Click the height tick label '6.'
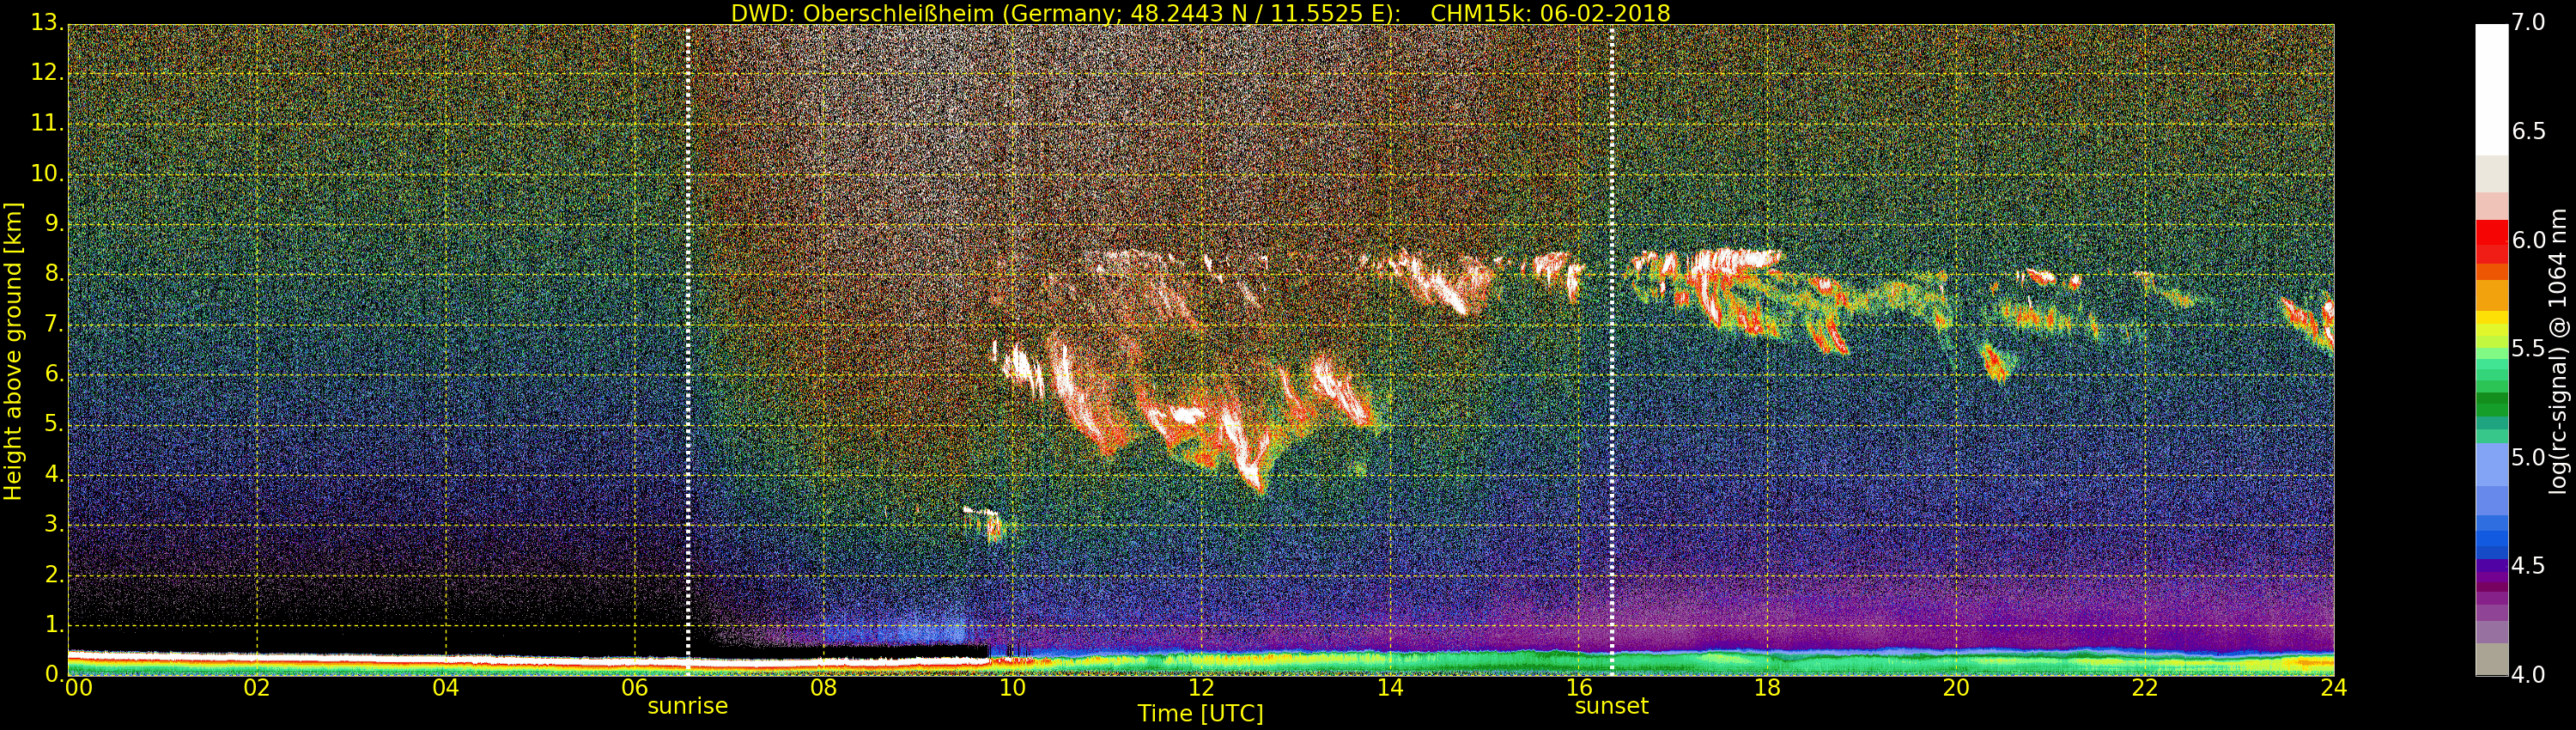 click(x=54, y=374)
